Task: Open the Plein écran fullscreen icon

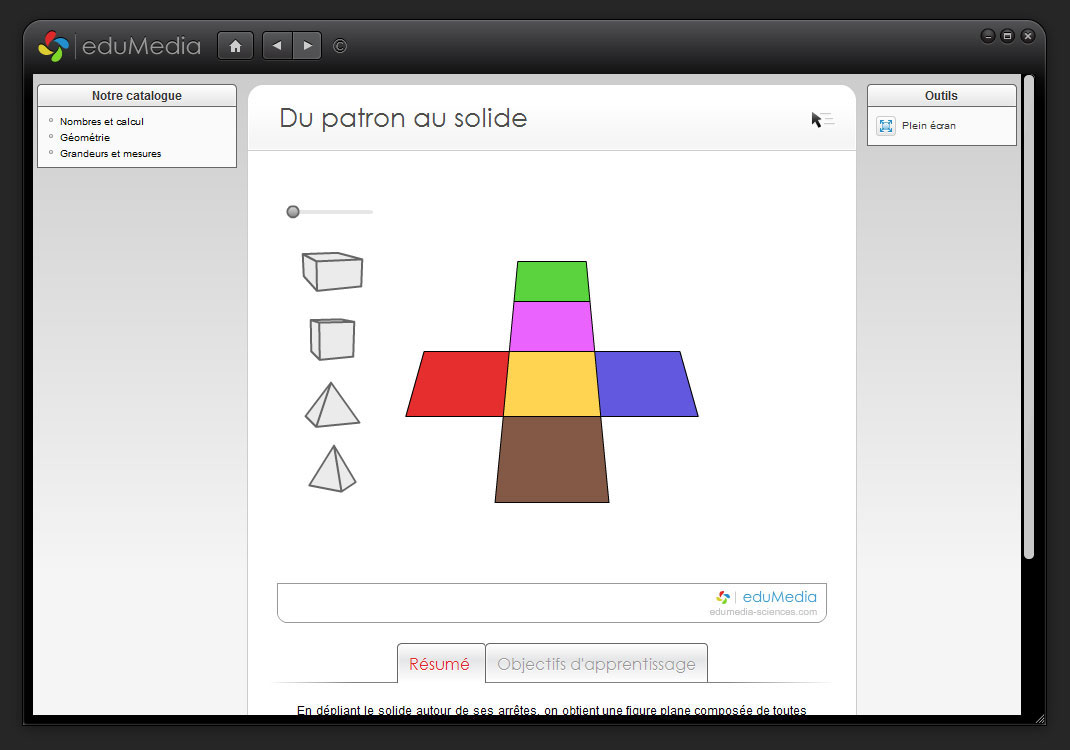Action: tap(886, 126)
